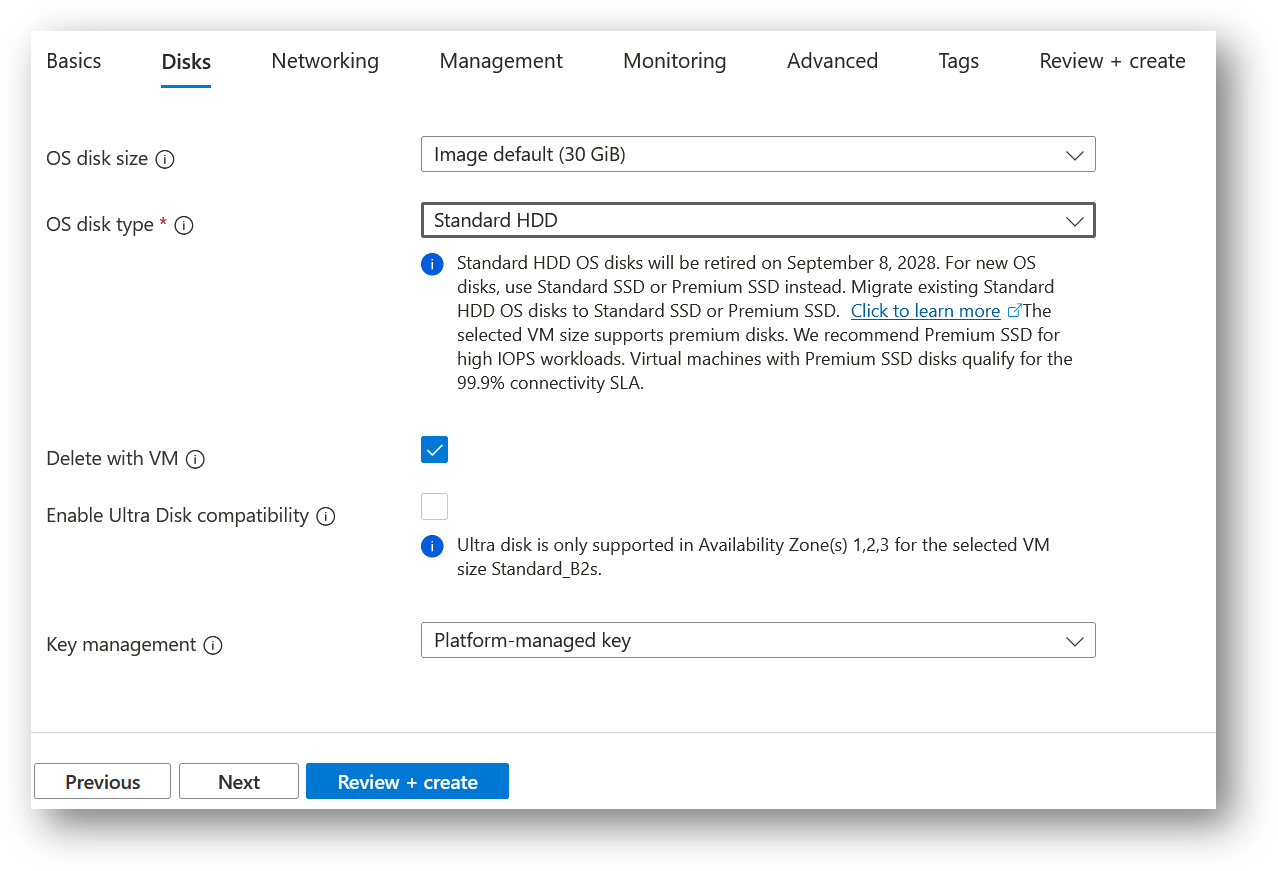
Task: Show info tooltip for OS disk type
Action: (x=184, y=225)
